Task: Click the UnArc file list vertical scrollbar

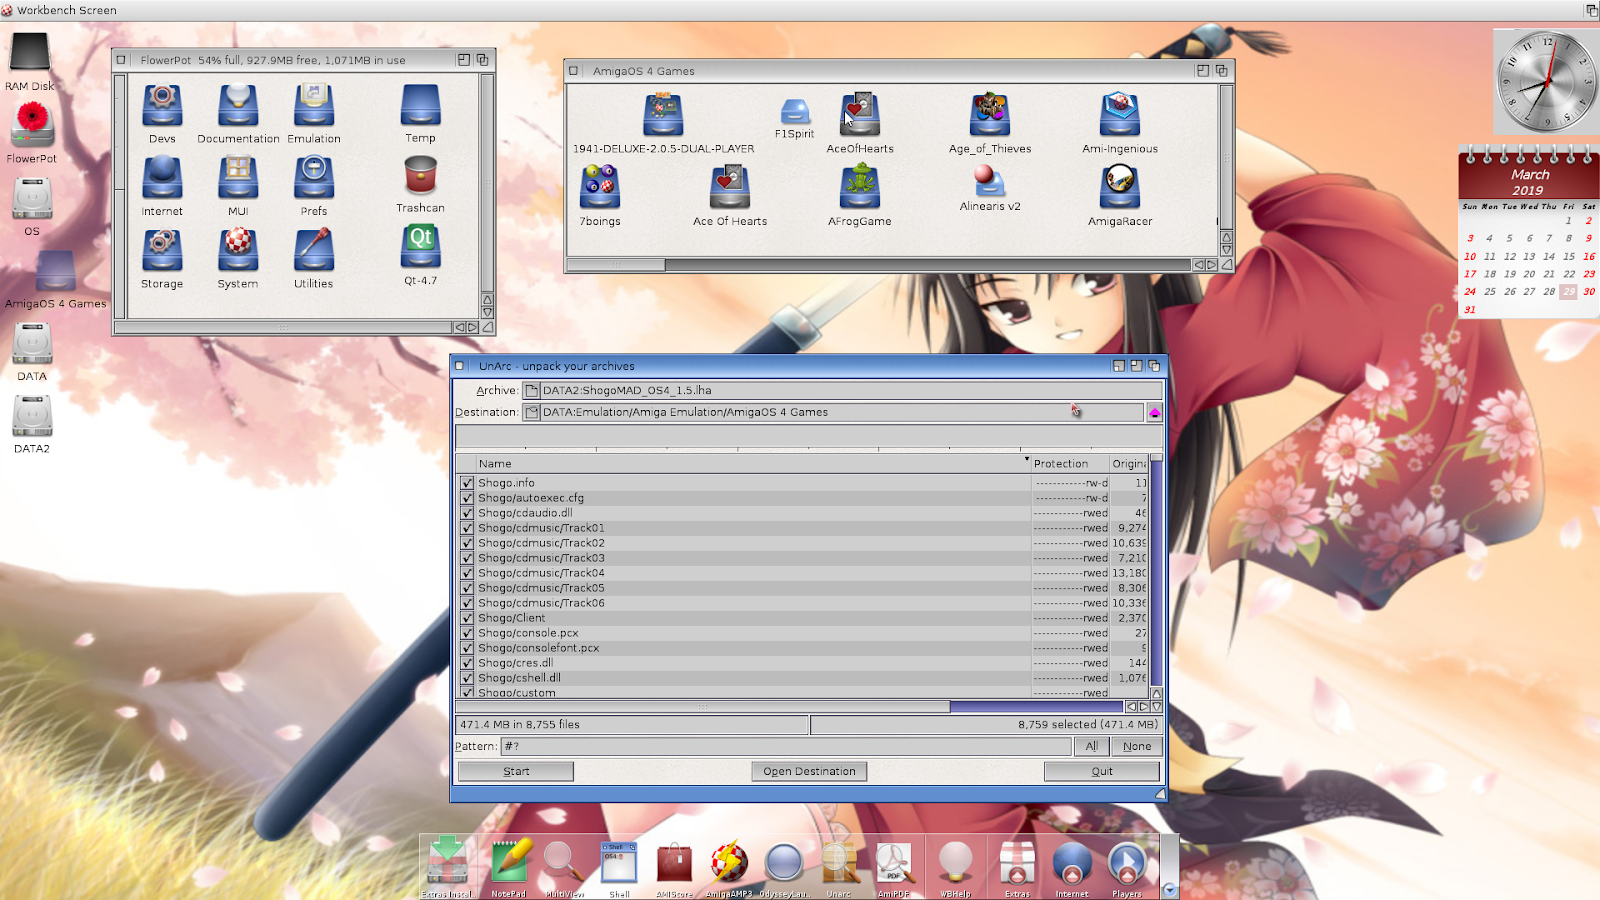Action: coord(1157,570)
